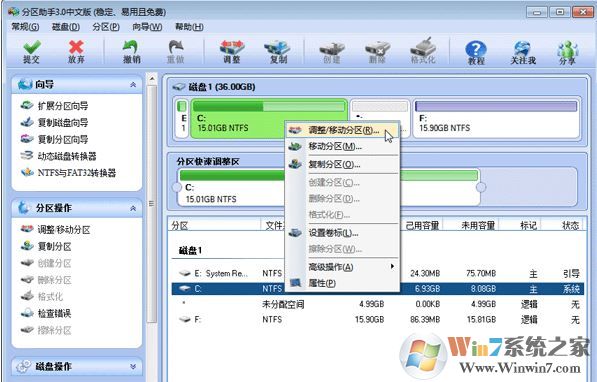Viewport: 597px width, 382px height.
Task: Click the 提交 (commit) green check toolbar icon
Action: [x=32, y=51]
